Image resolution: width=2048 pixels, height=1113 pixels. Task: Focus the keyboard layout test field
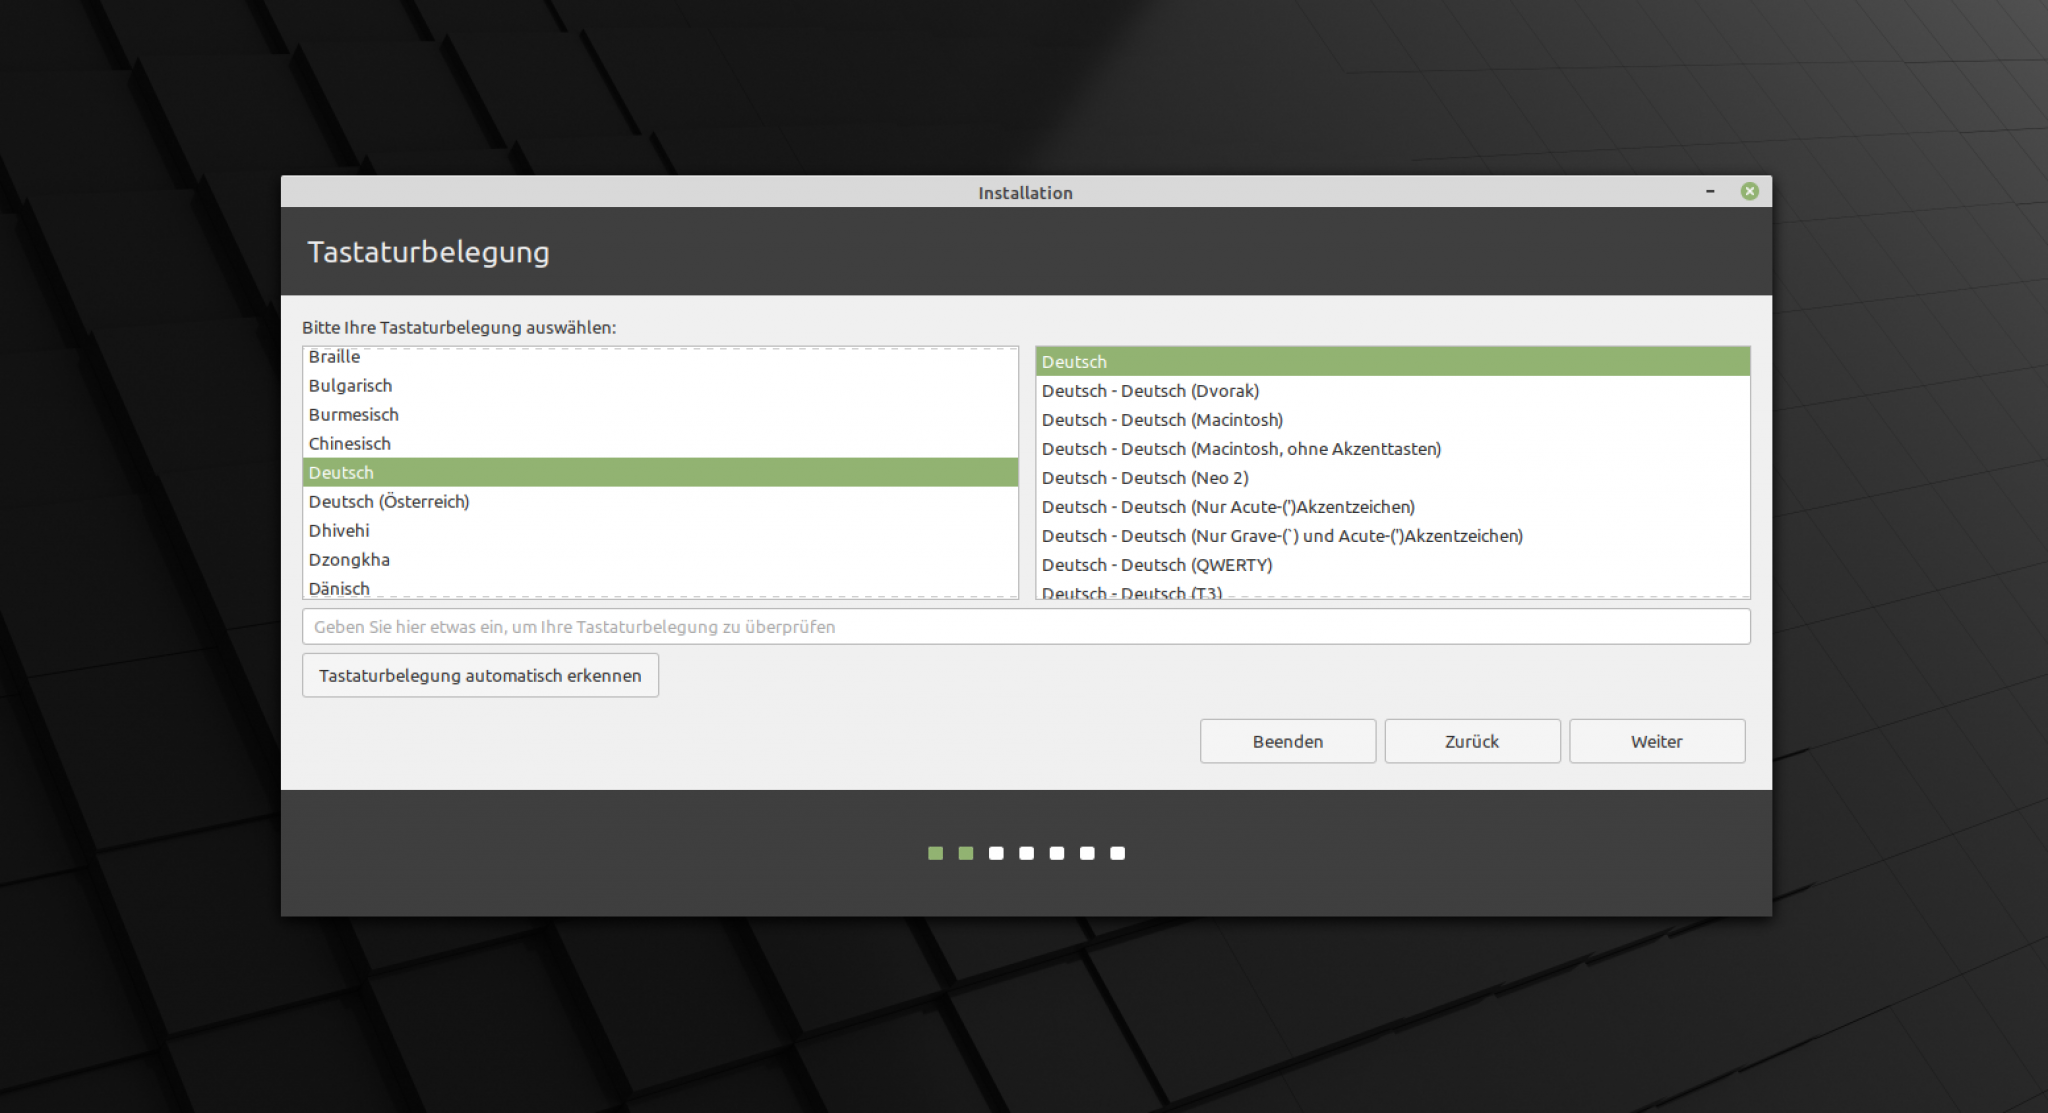(x=1026, y=627)
